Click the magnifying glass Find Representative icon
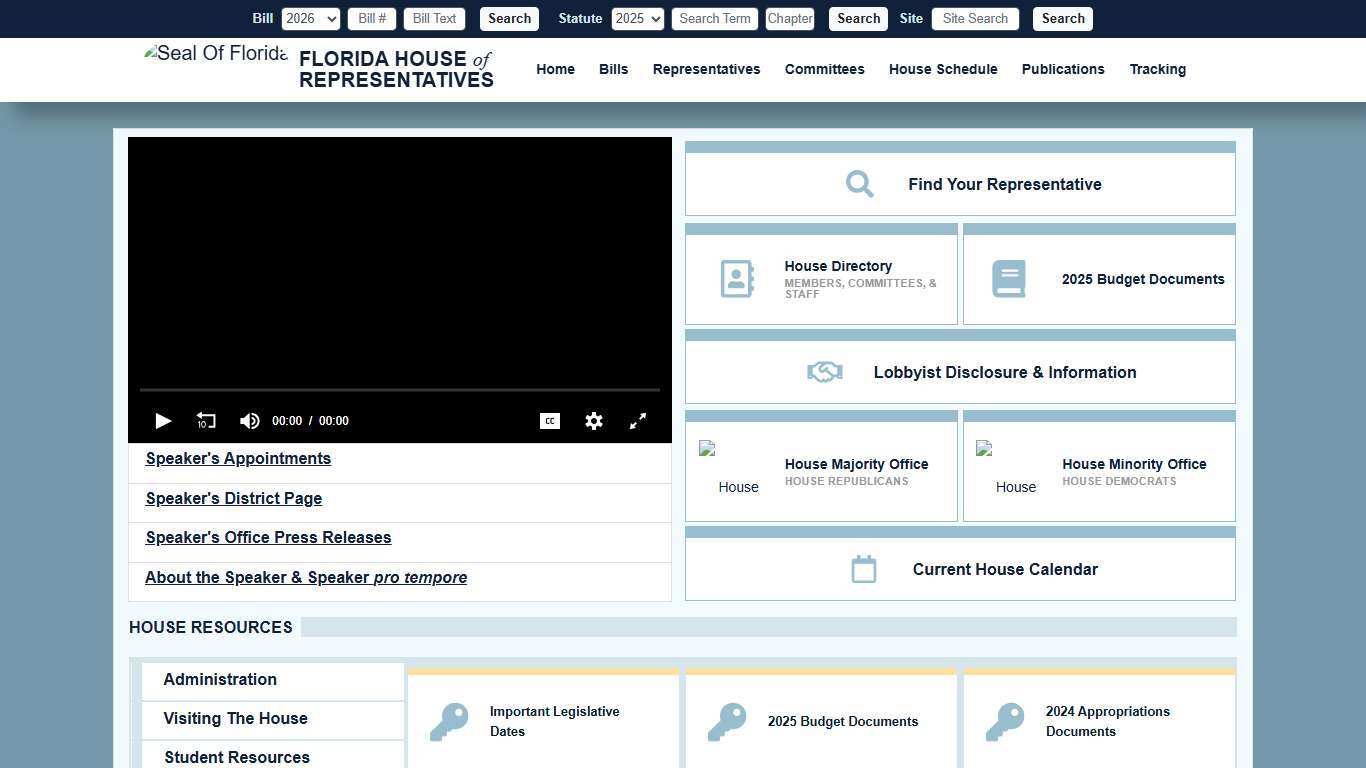This screenshot has width=1366, height=768. point(859,184)
